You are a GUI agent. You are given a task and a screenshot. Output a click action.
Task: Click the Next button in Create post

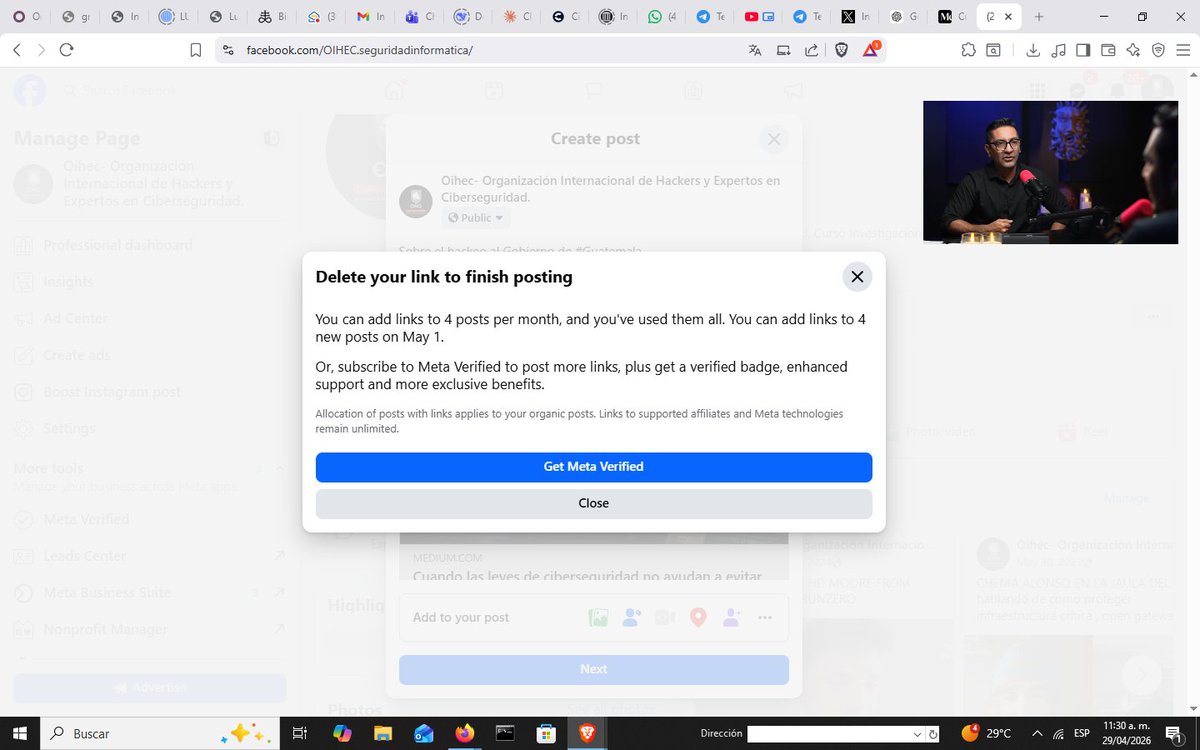594,669
